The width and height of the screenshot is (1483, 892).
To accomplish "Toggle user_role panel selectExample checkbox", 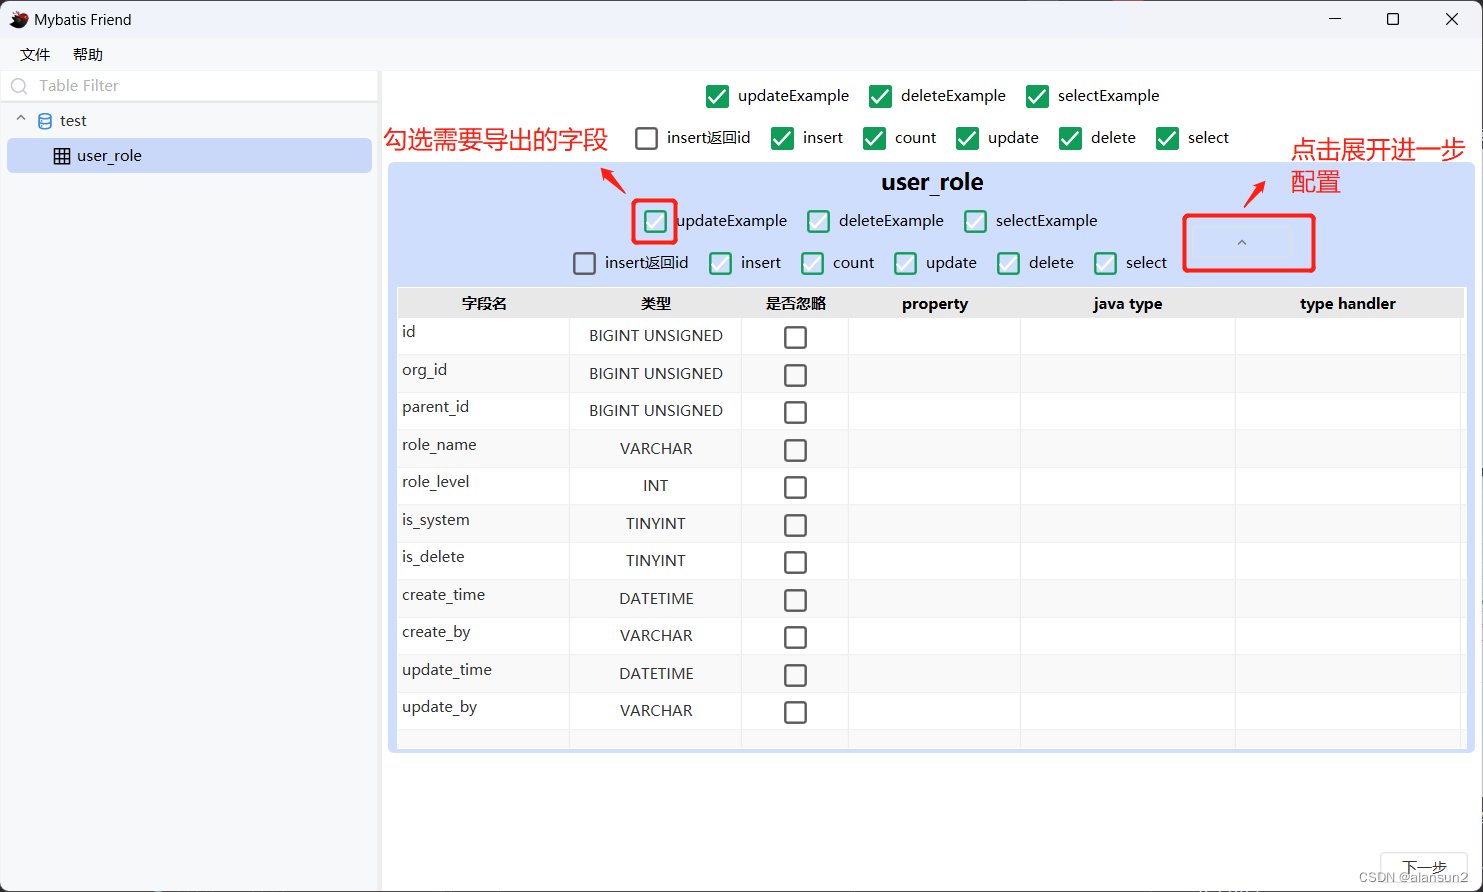I will pos(975,221).
